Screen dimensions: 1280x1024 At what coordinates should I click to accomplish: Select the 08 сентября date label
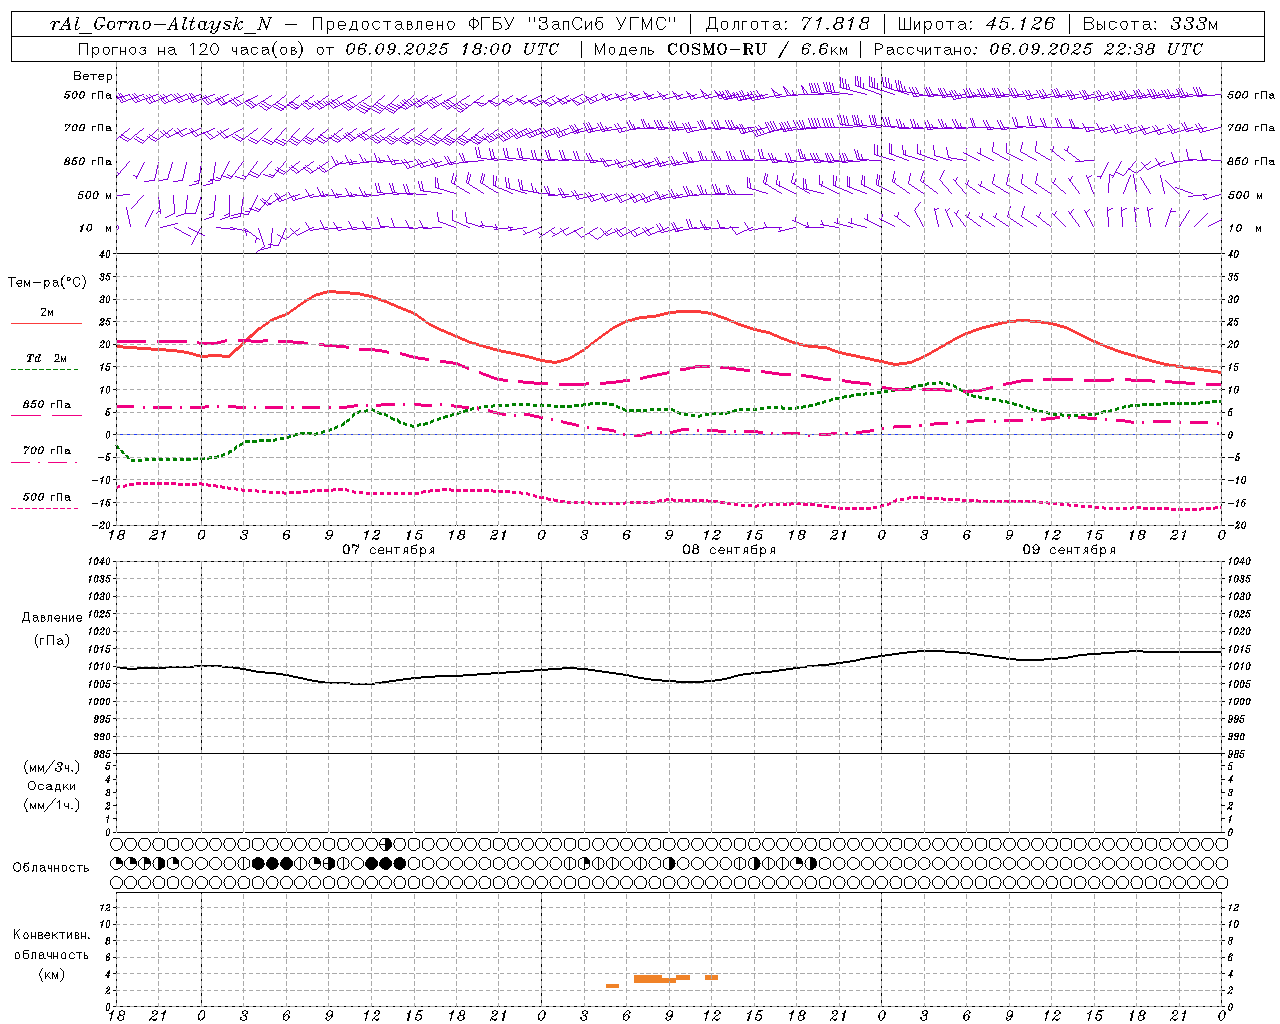point(729,550)
